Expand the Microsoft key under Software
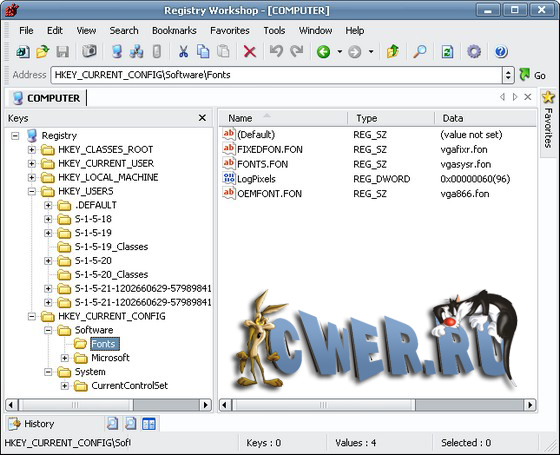560x455 pixels. pyautogui.click(x=65, y=358)
